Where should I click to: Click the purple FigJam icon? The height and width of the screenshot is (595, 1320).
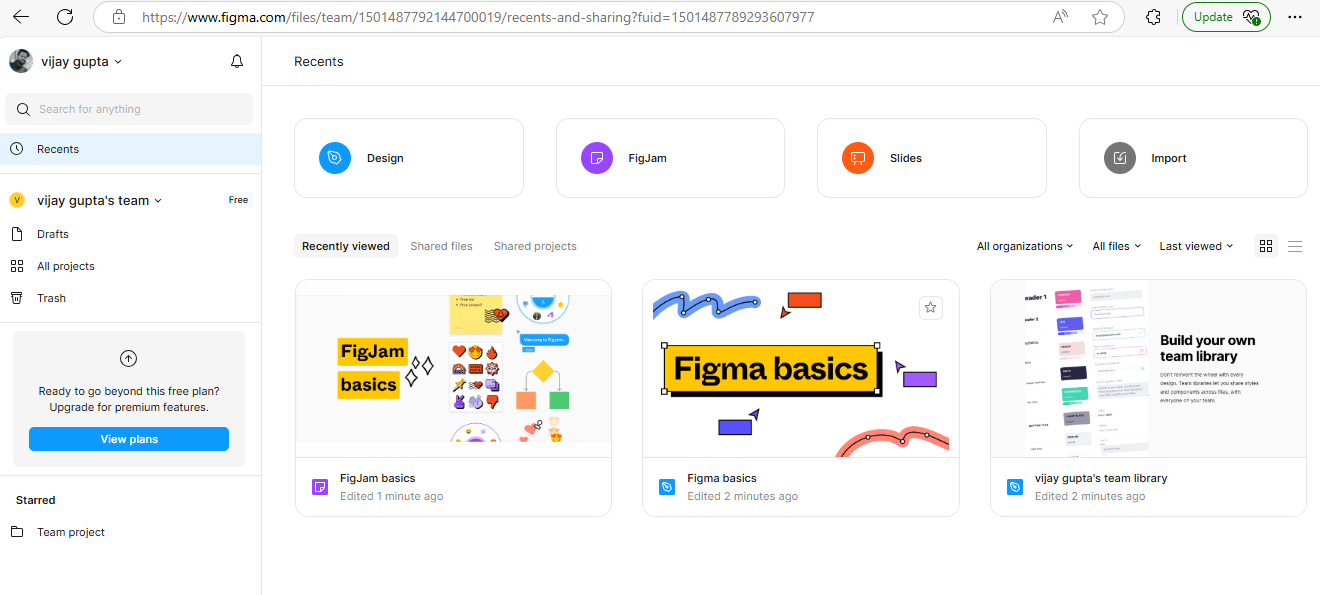tap(597, 158)
